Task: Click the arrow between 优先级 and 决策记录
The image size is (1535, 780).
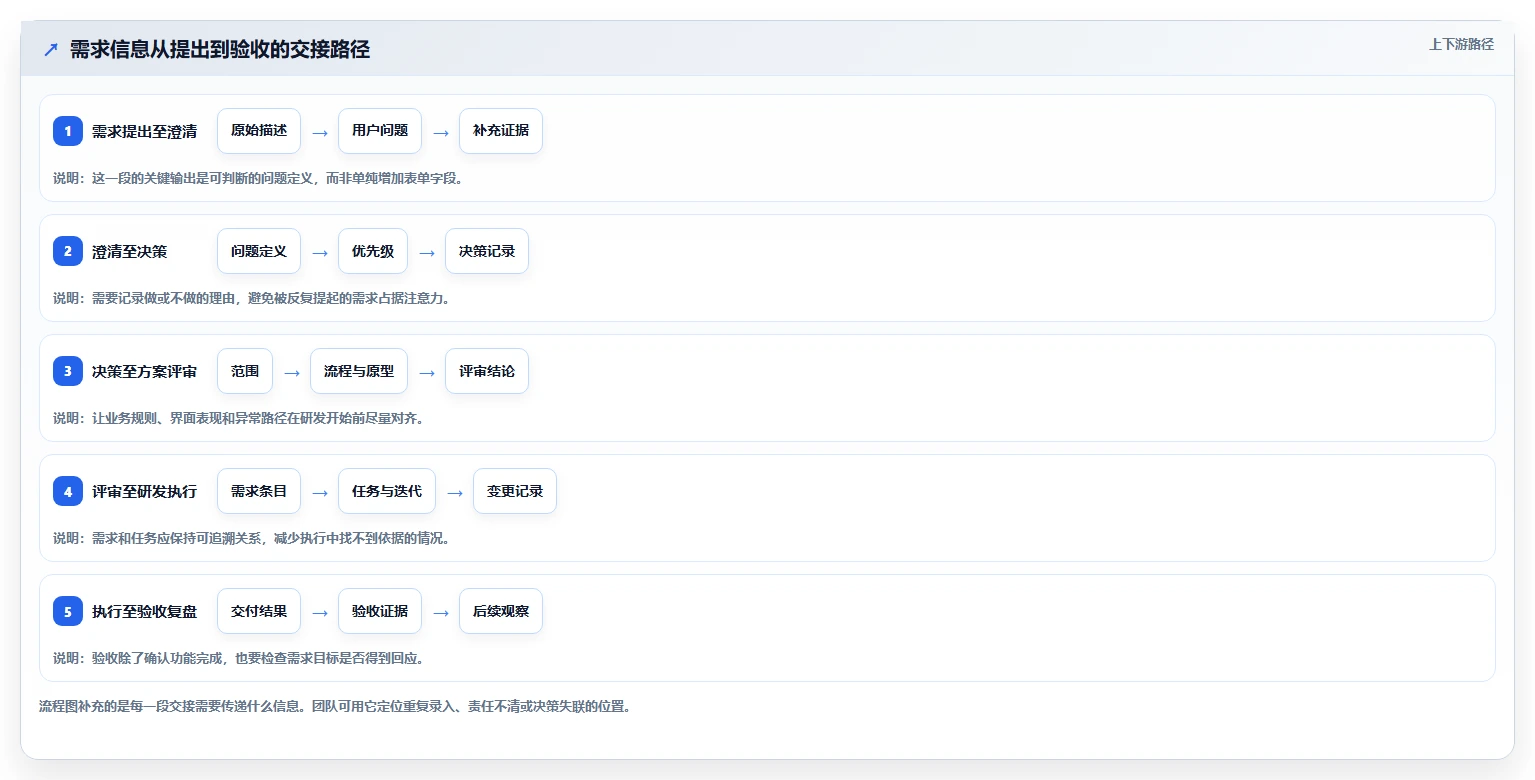Action: point(427,252)
